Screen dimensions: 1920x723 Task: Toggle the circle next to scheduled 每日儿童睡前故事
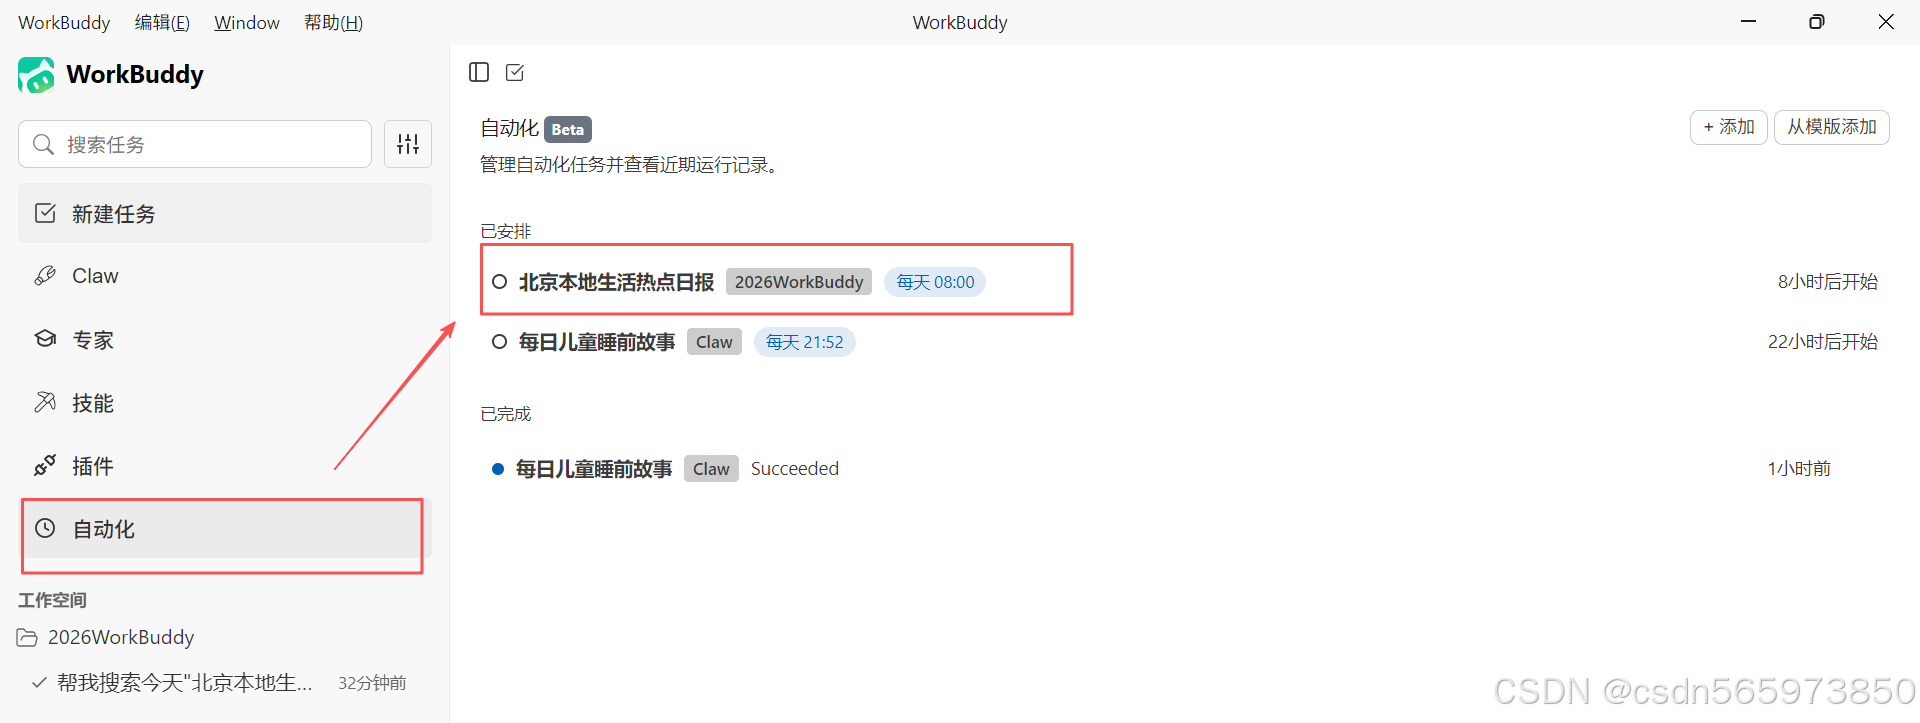(x=500, y=342)
